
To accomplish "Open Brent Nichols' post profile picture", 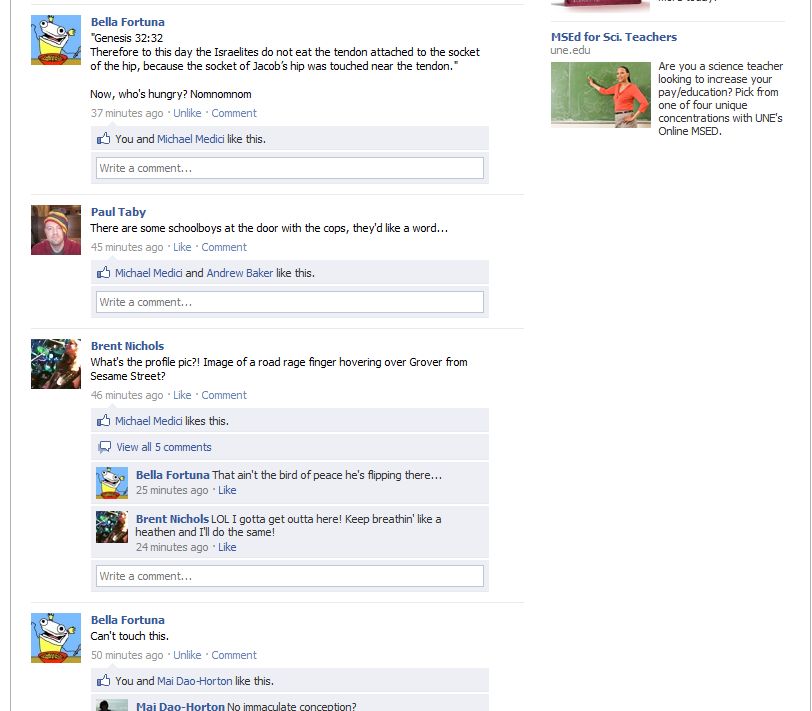I will pos(56,364).
